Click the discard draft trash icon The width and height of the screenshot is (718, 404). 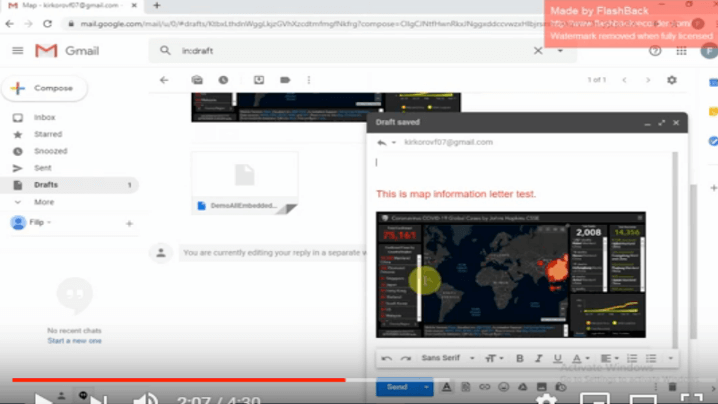672,388
